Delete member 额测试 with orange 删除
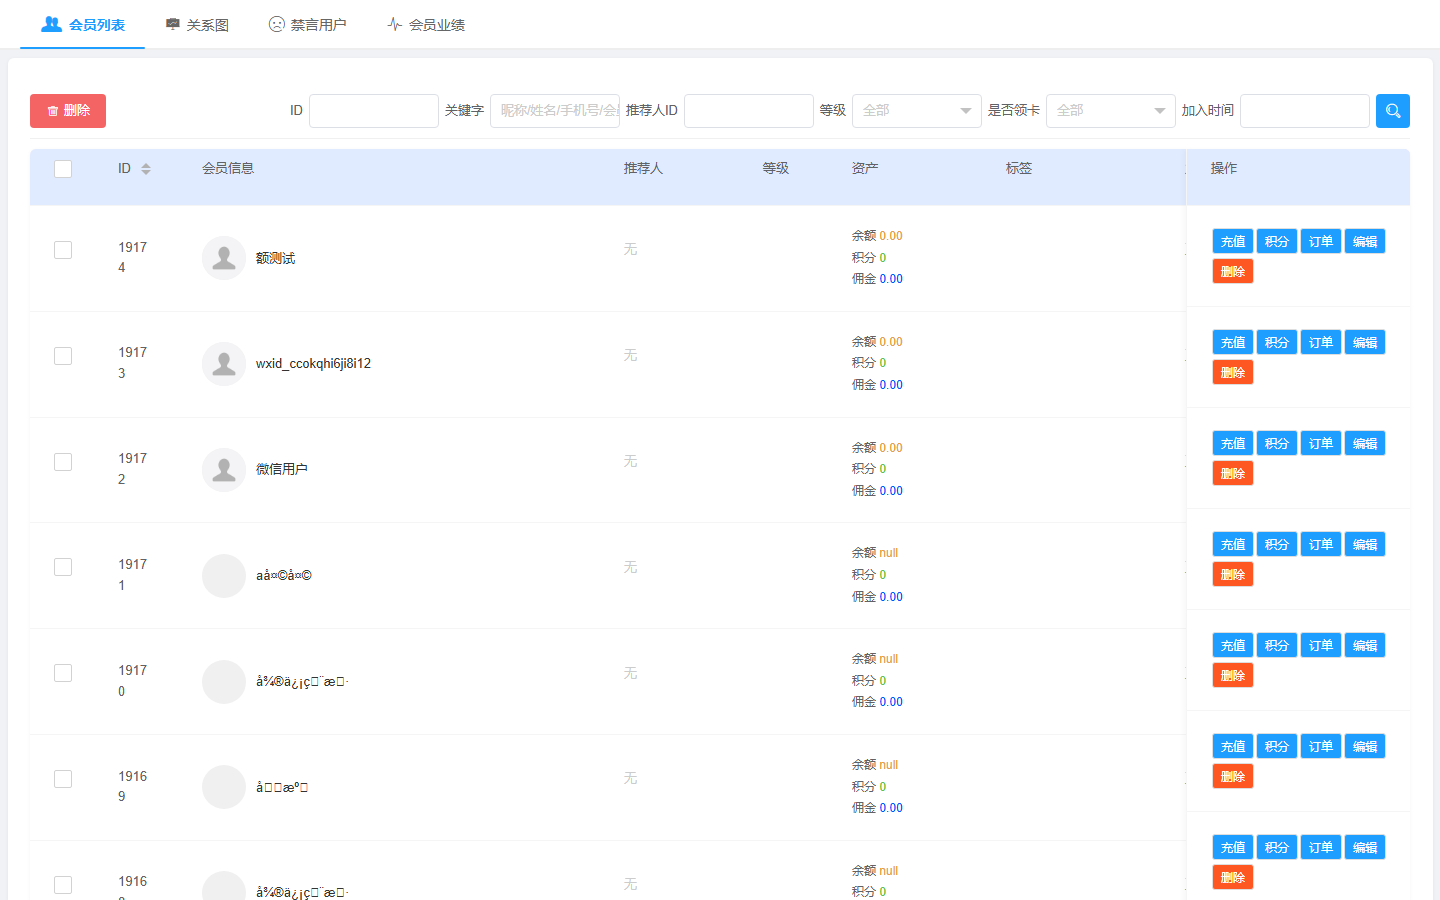 pos(1233,272)
